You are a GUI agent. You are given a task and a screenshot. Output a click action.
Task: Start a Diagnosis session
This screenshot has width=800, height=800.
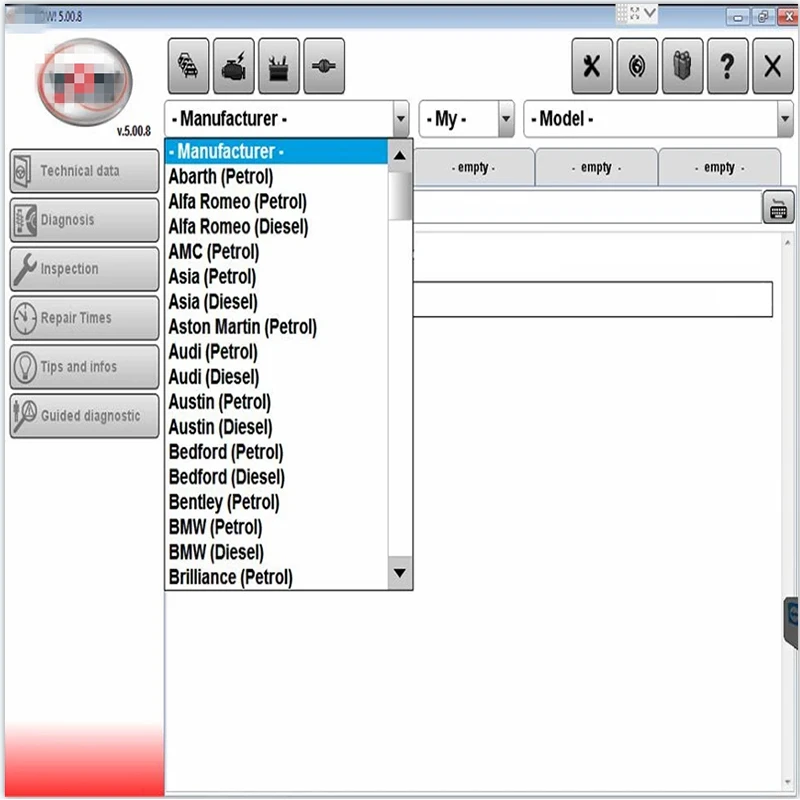[x=83, y=219]
